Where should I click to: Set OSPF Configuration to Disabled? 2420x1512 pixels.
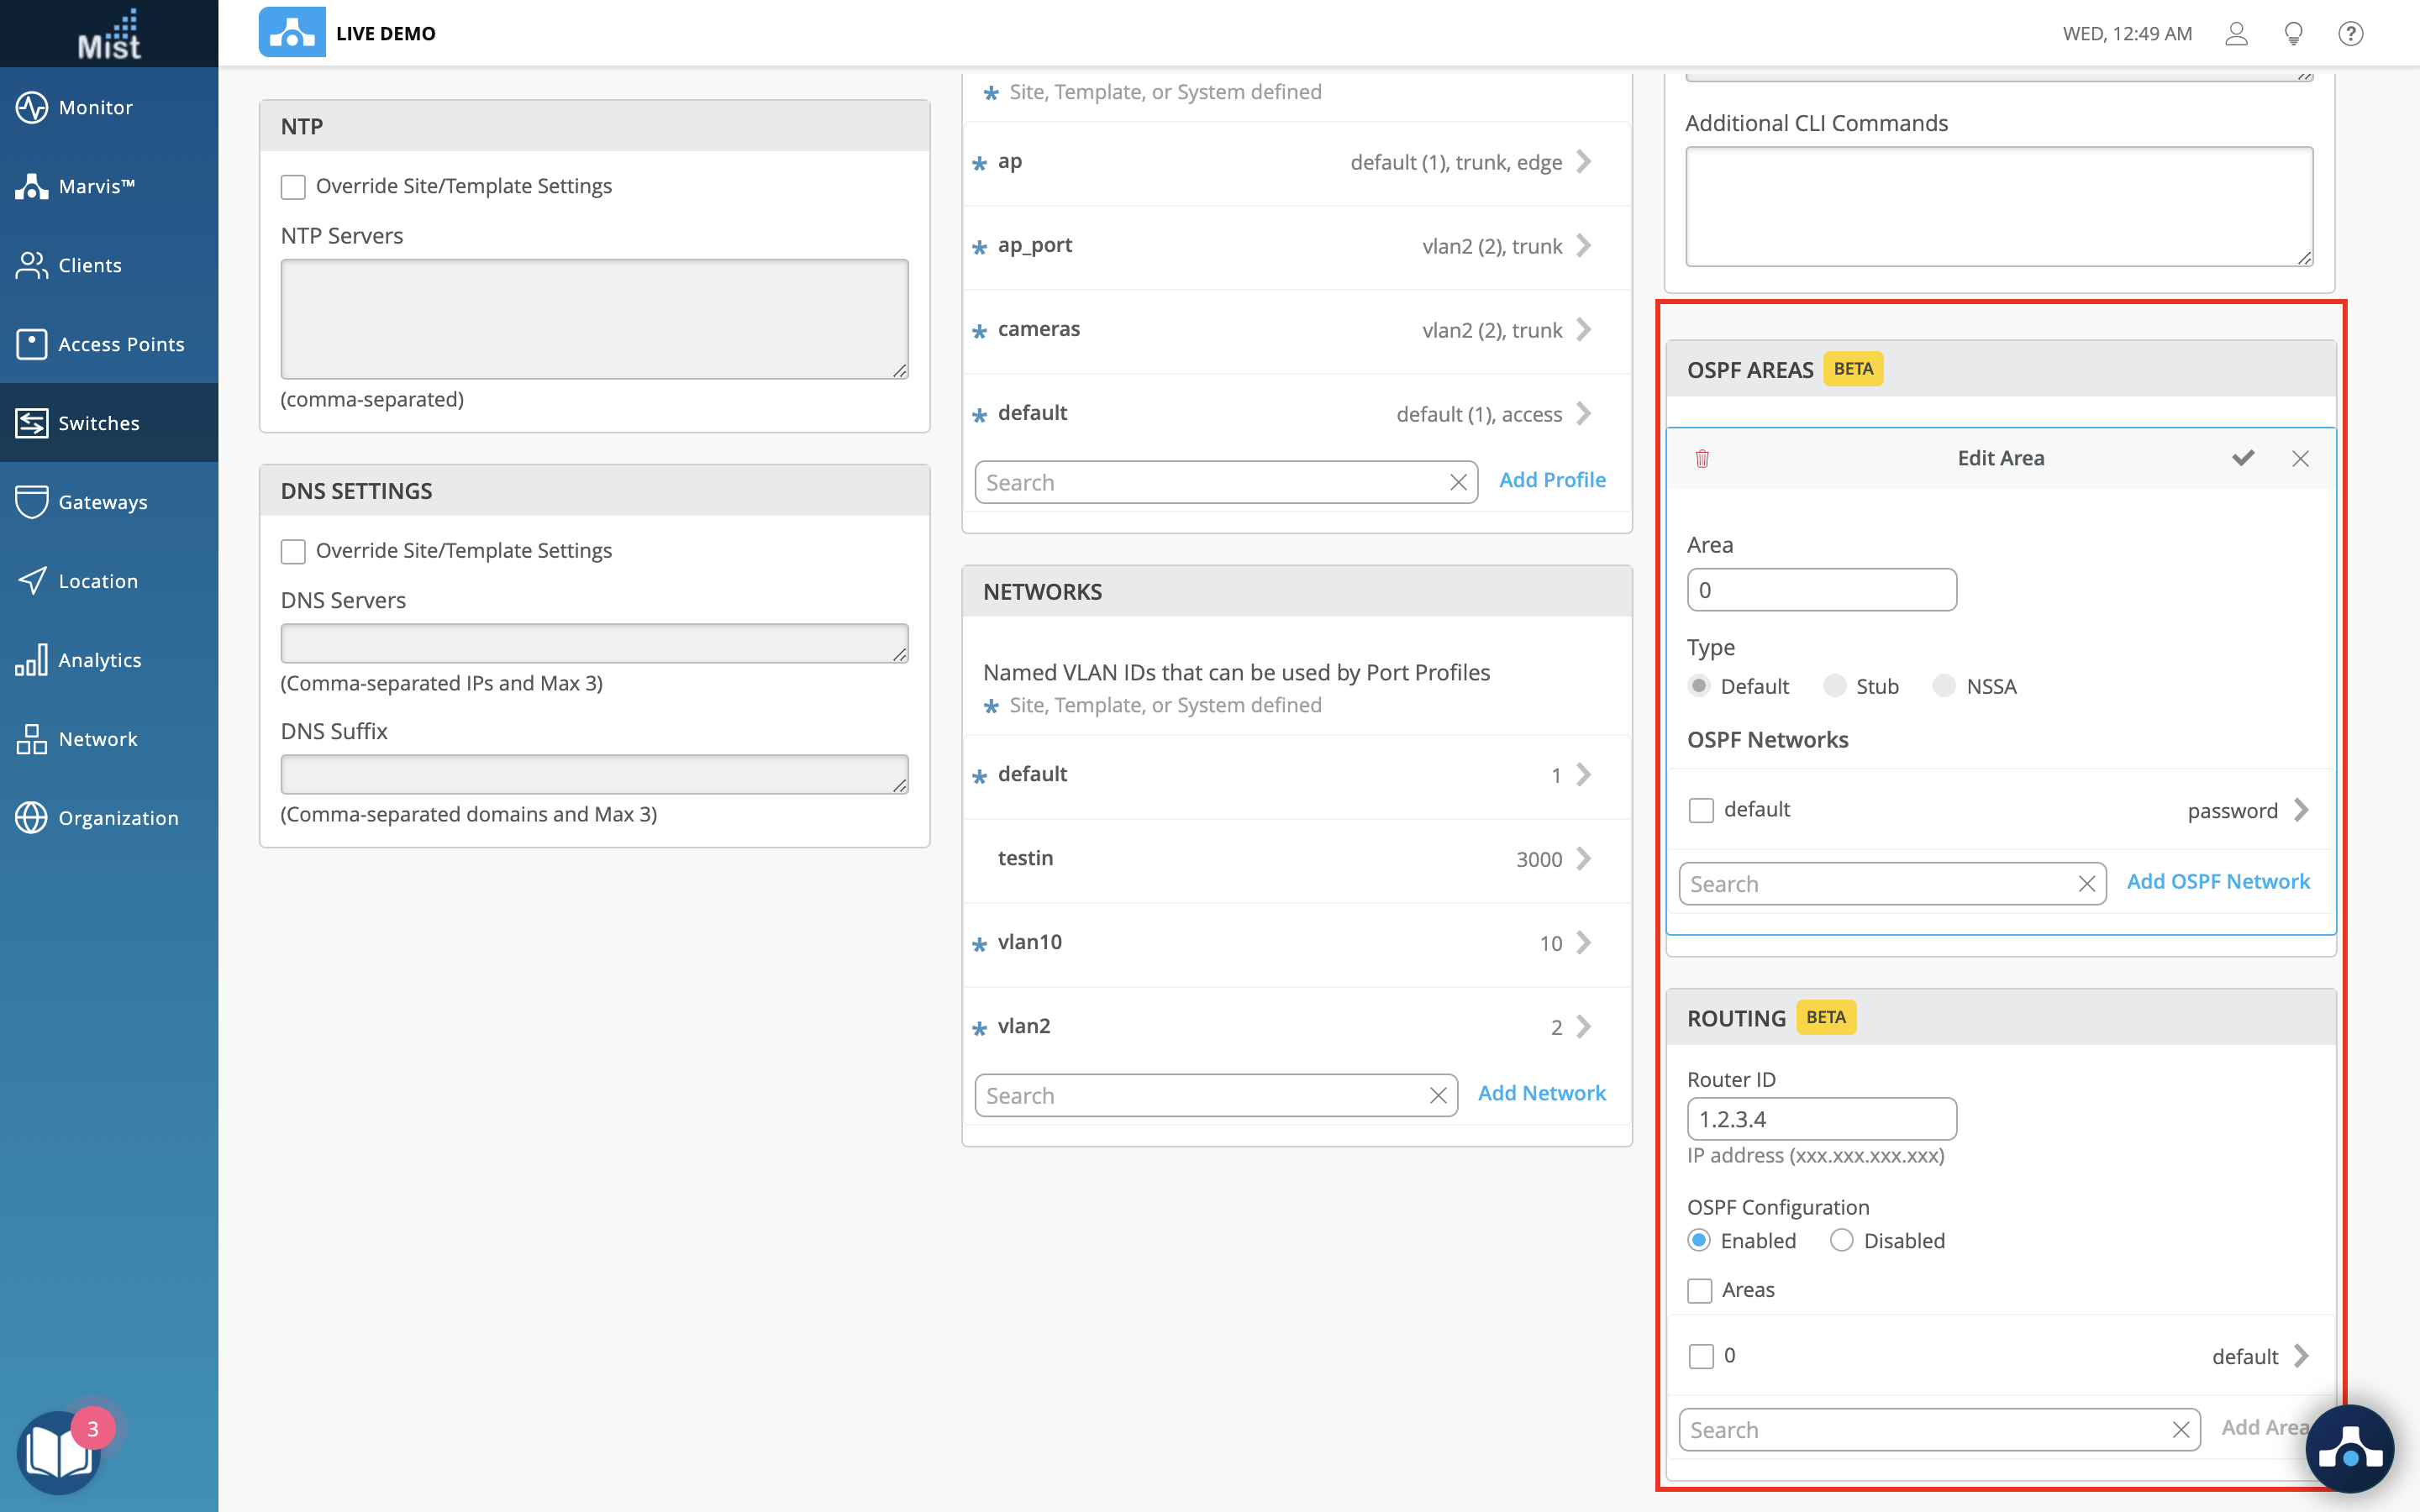point(1841,1240)
